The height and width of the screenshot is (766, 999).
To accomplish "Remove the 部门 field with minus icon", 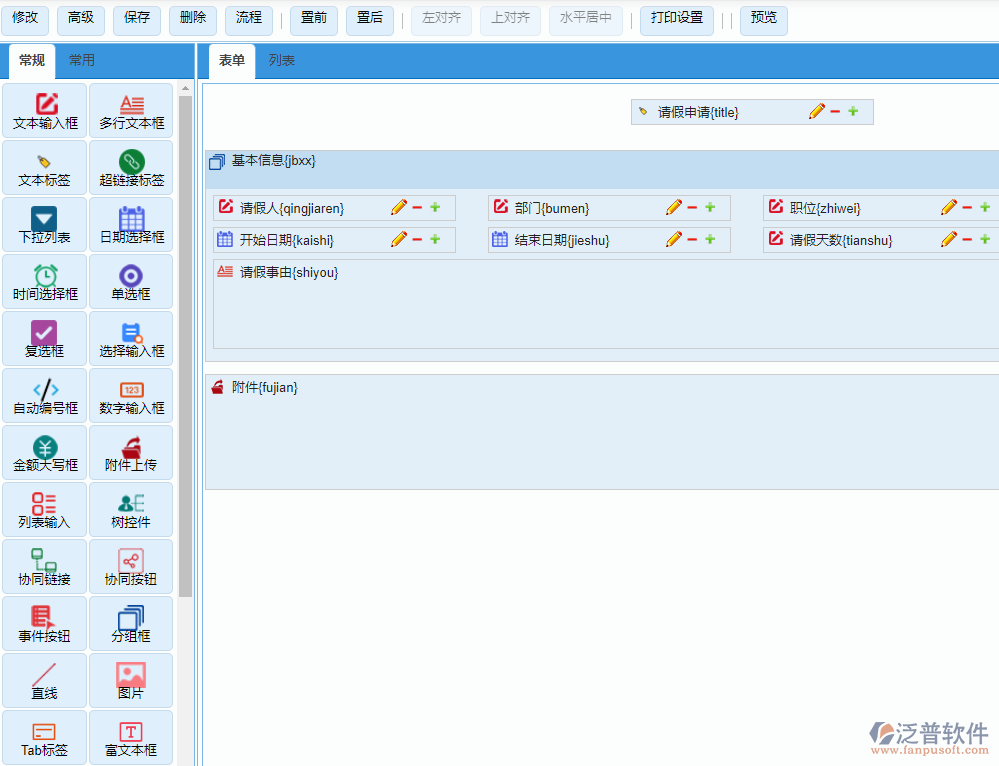I will coord(692,208).
